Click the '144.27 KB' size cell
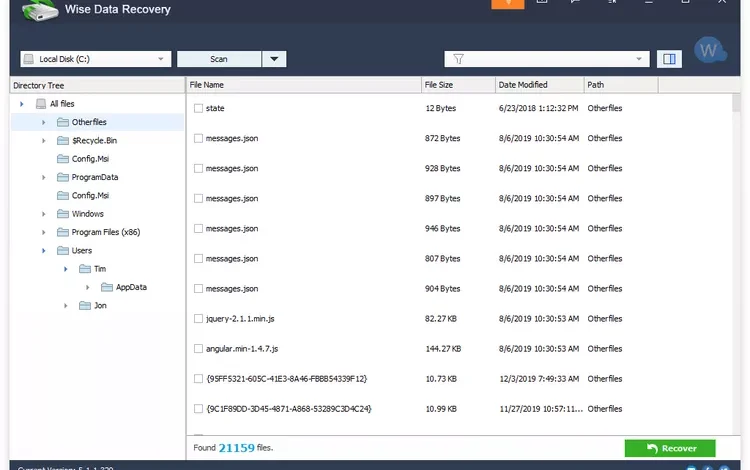The image size is (750, 470). (x=443, y=349)
